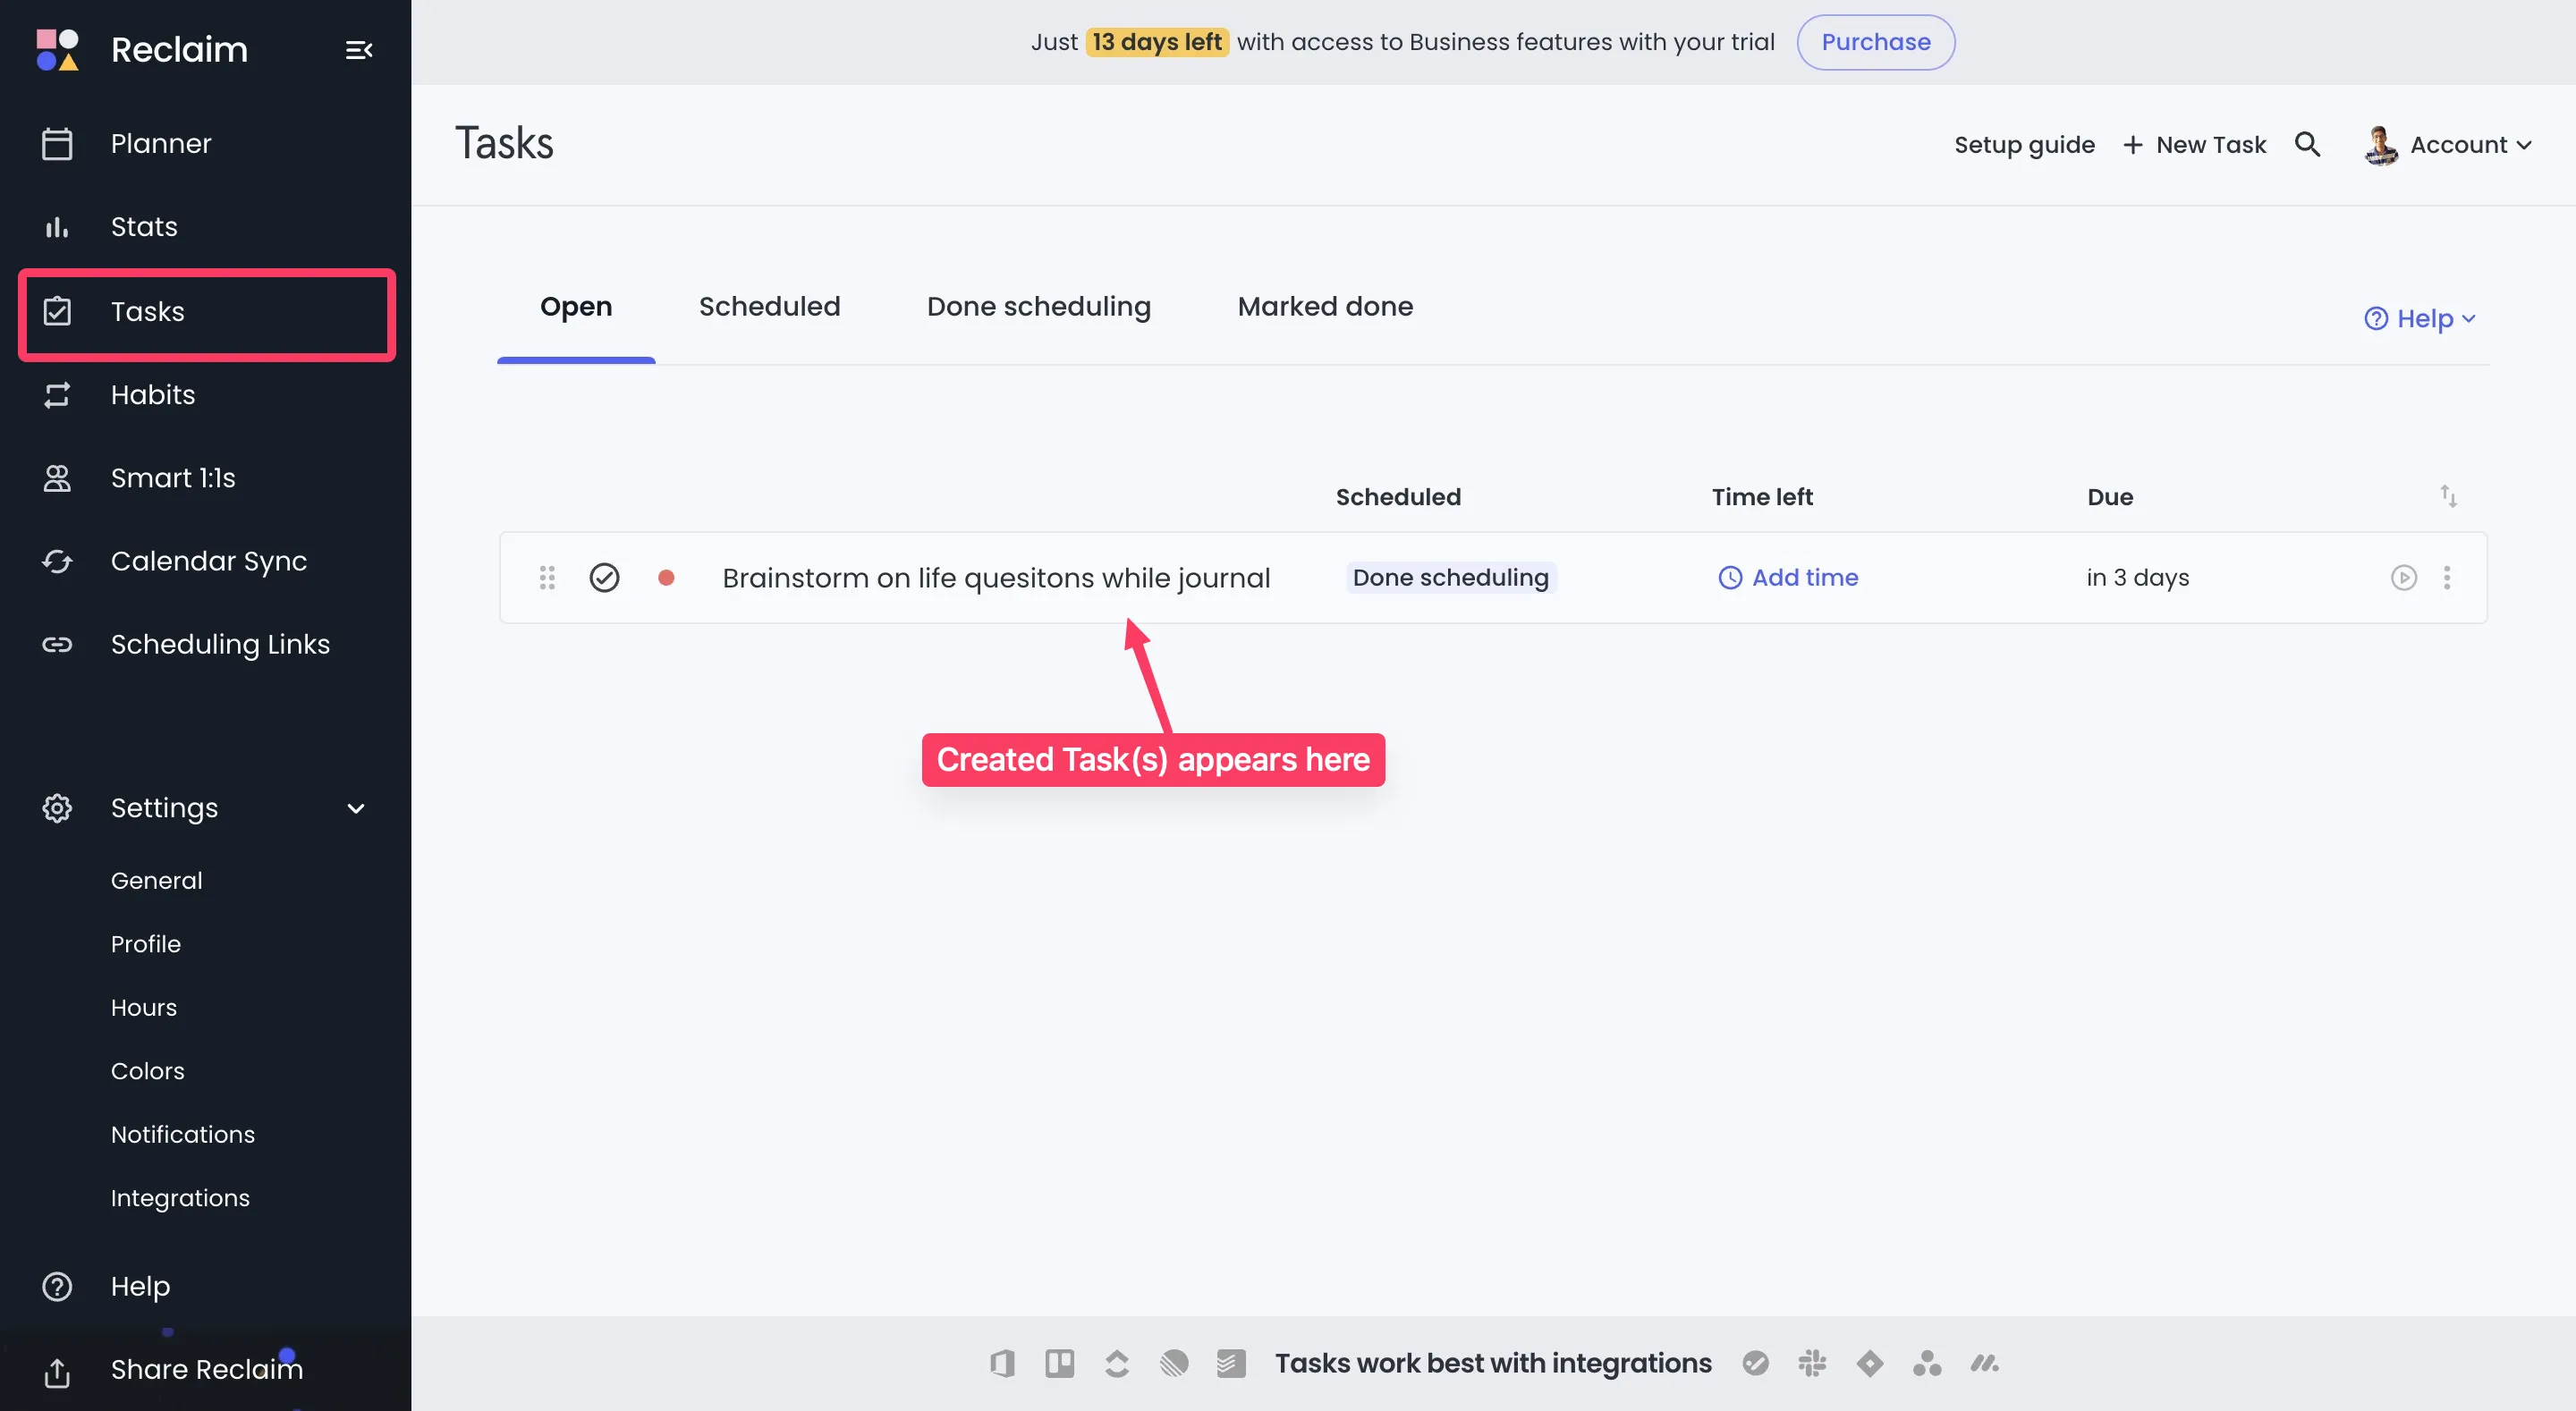This screenshot has height=1411, width=2576.
Task: Grab the drag handle of the Brainstorm task
Action: tap(547, 578)
